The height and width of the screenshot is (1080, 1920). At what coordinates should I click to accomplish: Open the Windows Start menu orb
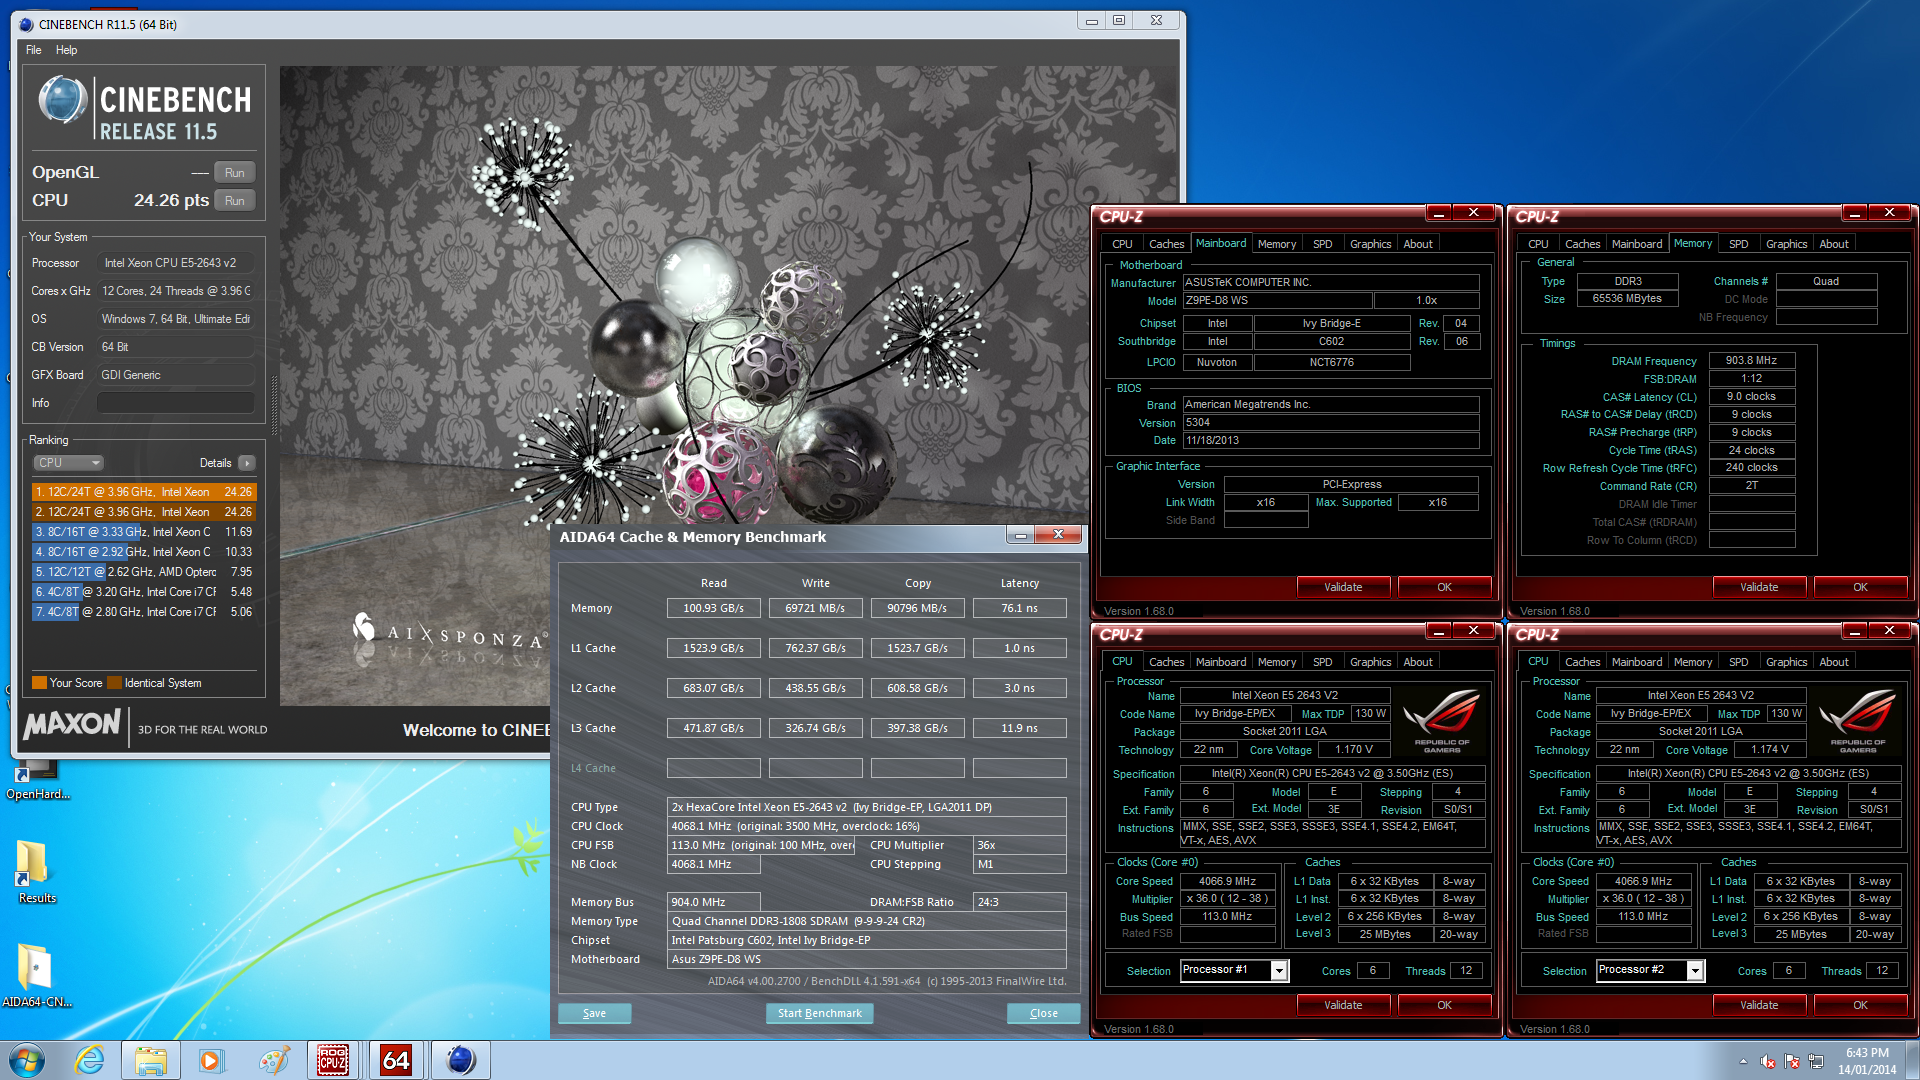click(x=27, y=1060)
